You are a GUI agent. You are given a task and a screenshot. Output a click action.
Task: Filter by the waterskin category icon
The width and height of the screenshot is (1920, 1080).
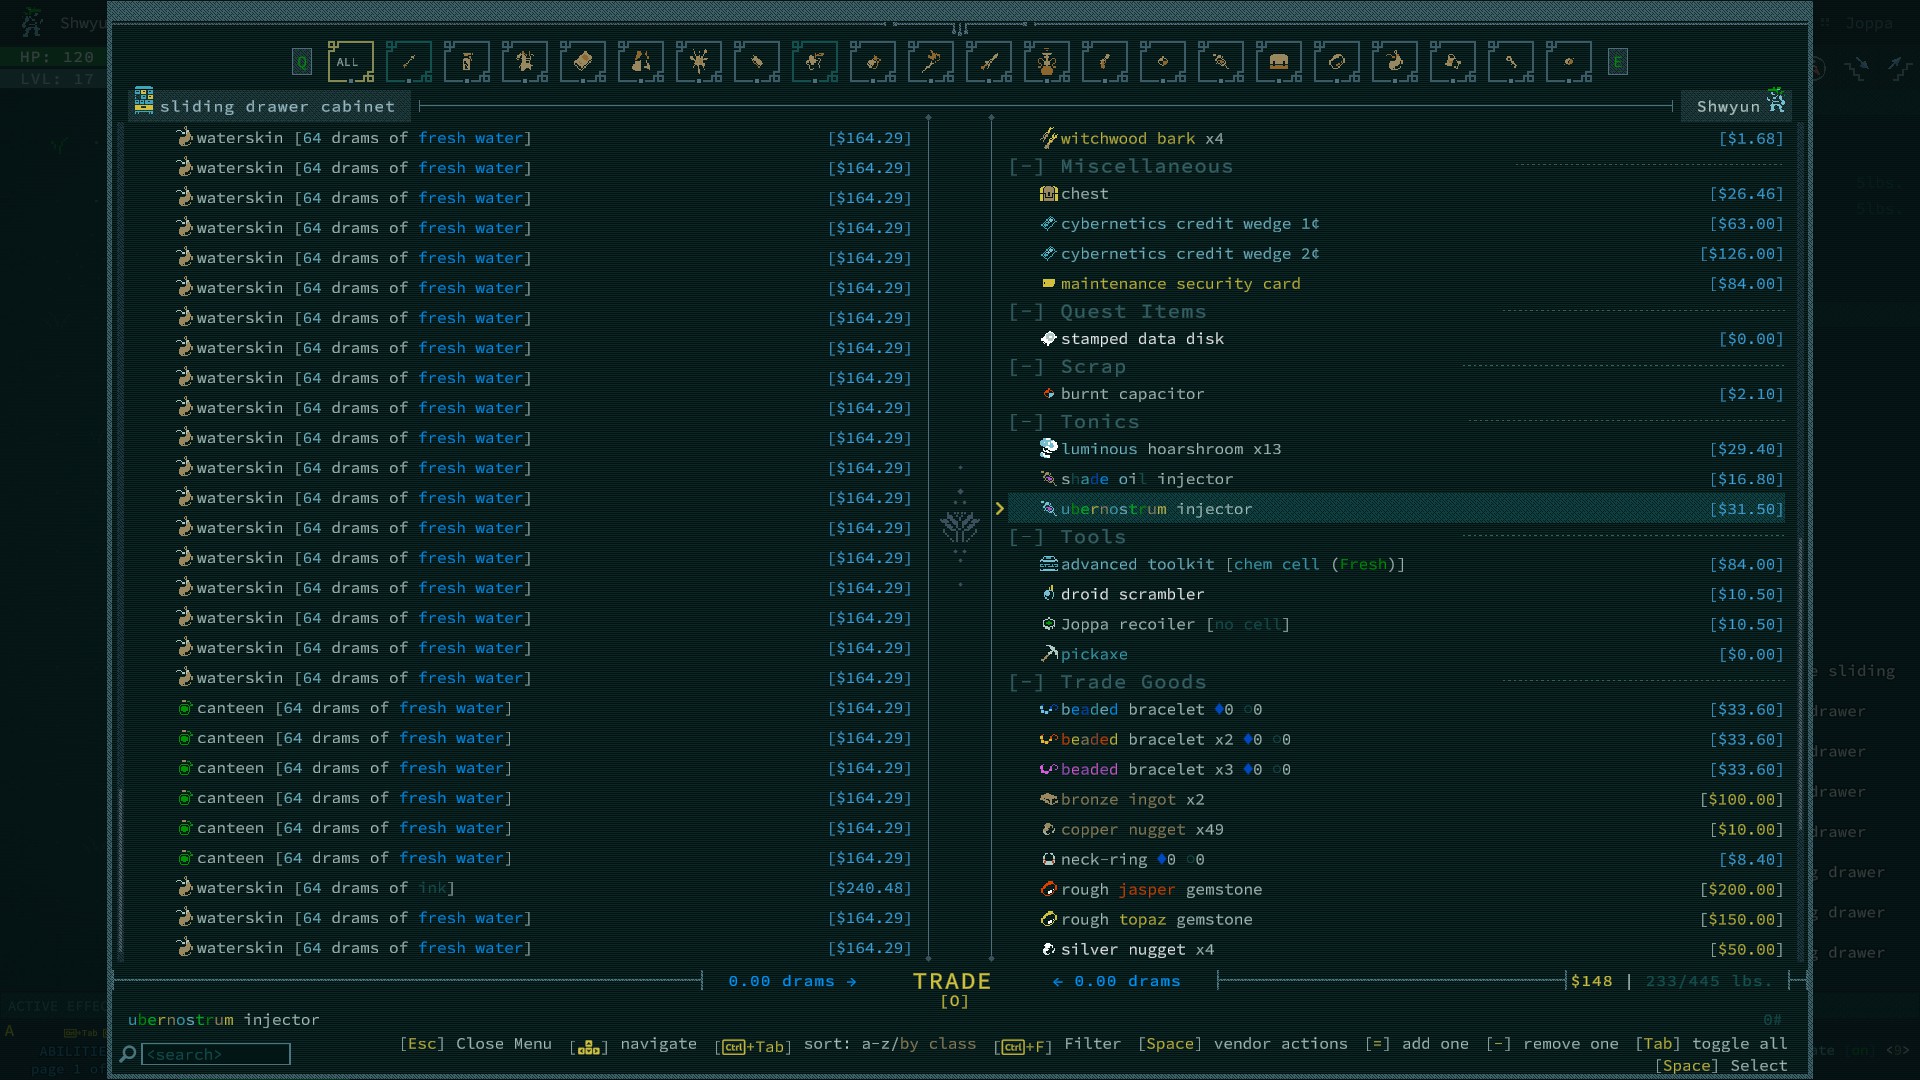click(x=1395, y=62)
